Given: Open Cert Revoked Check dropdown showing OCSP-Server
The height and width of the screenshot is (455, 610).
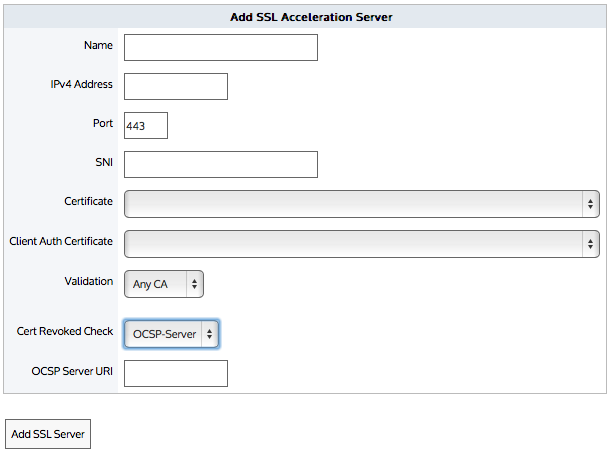Looking at the screenshot, I should tap(172, 334).
